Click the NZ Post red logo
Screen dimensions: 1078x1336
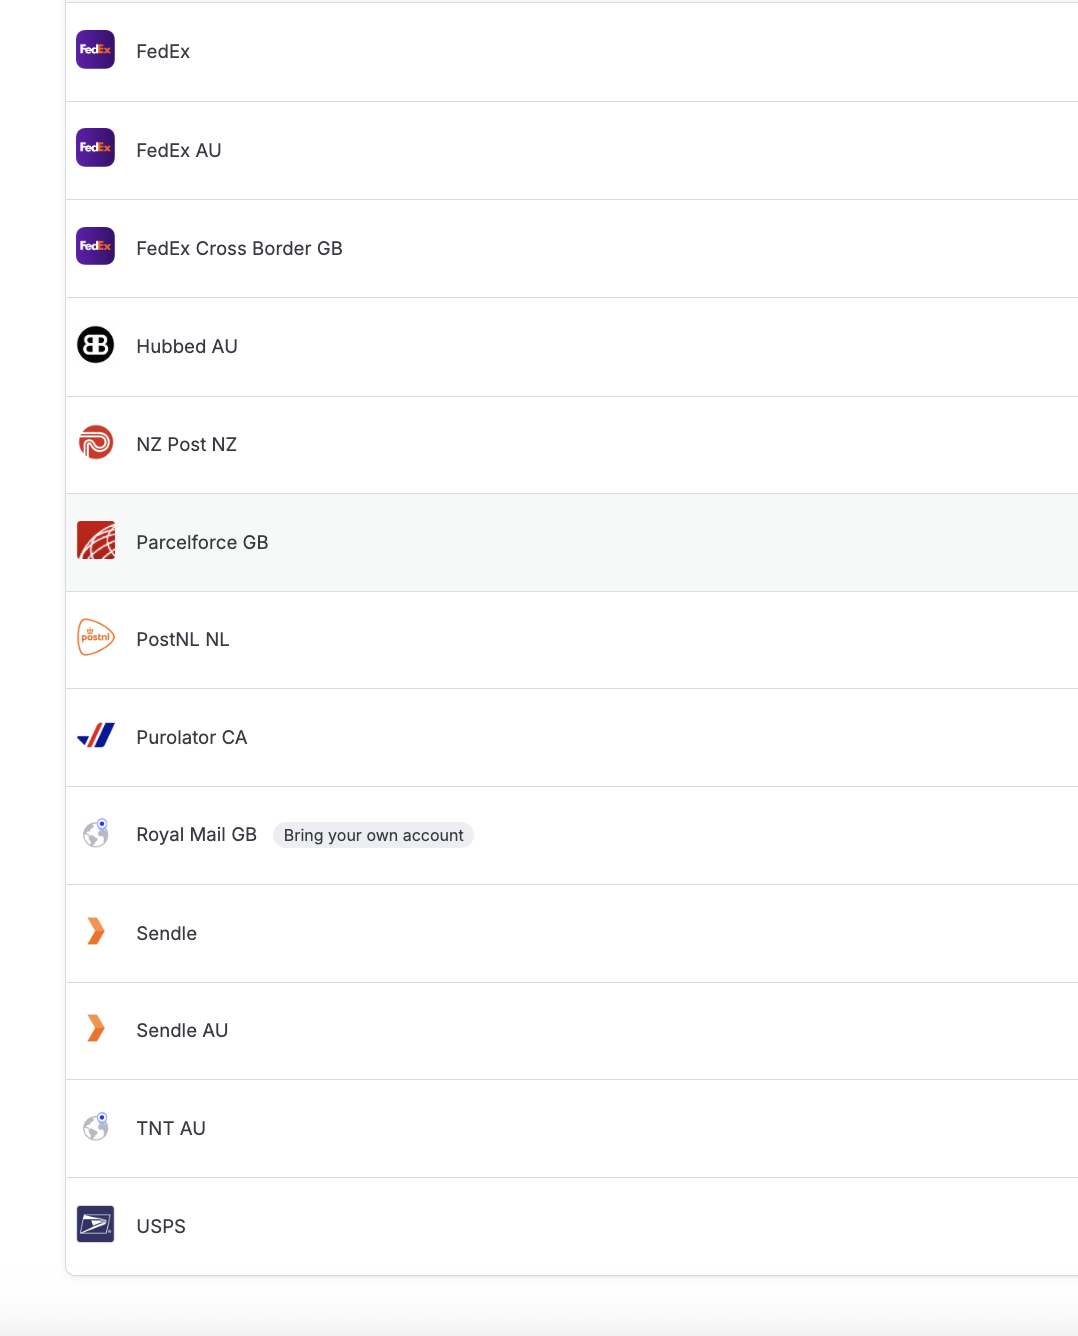tap(96, 442)
